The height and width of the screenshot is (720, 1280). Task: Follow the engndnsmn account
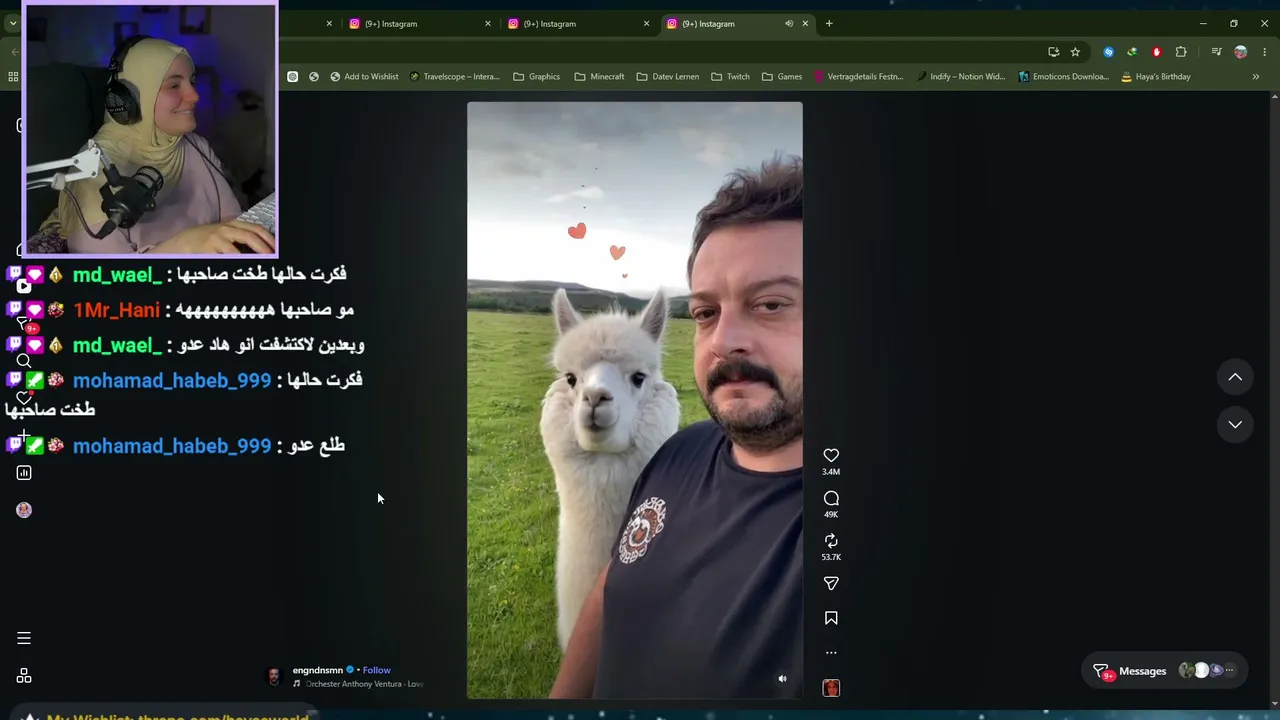click(x=376, y=670)
